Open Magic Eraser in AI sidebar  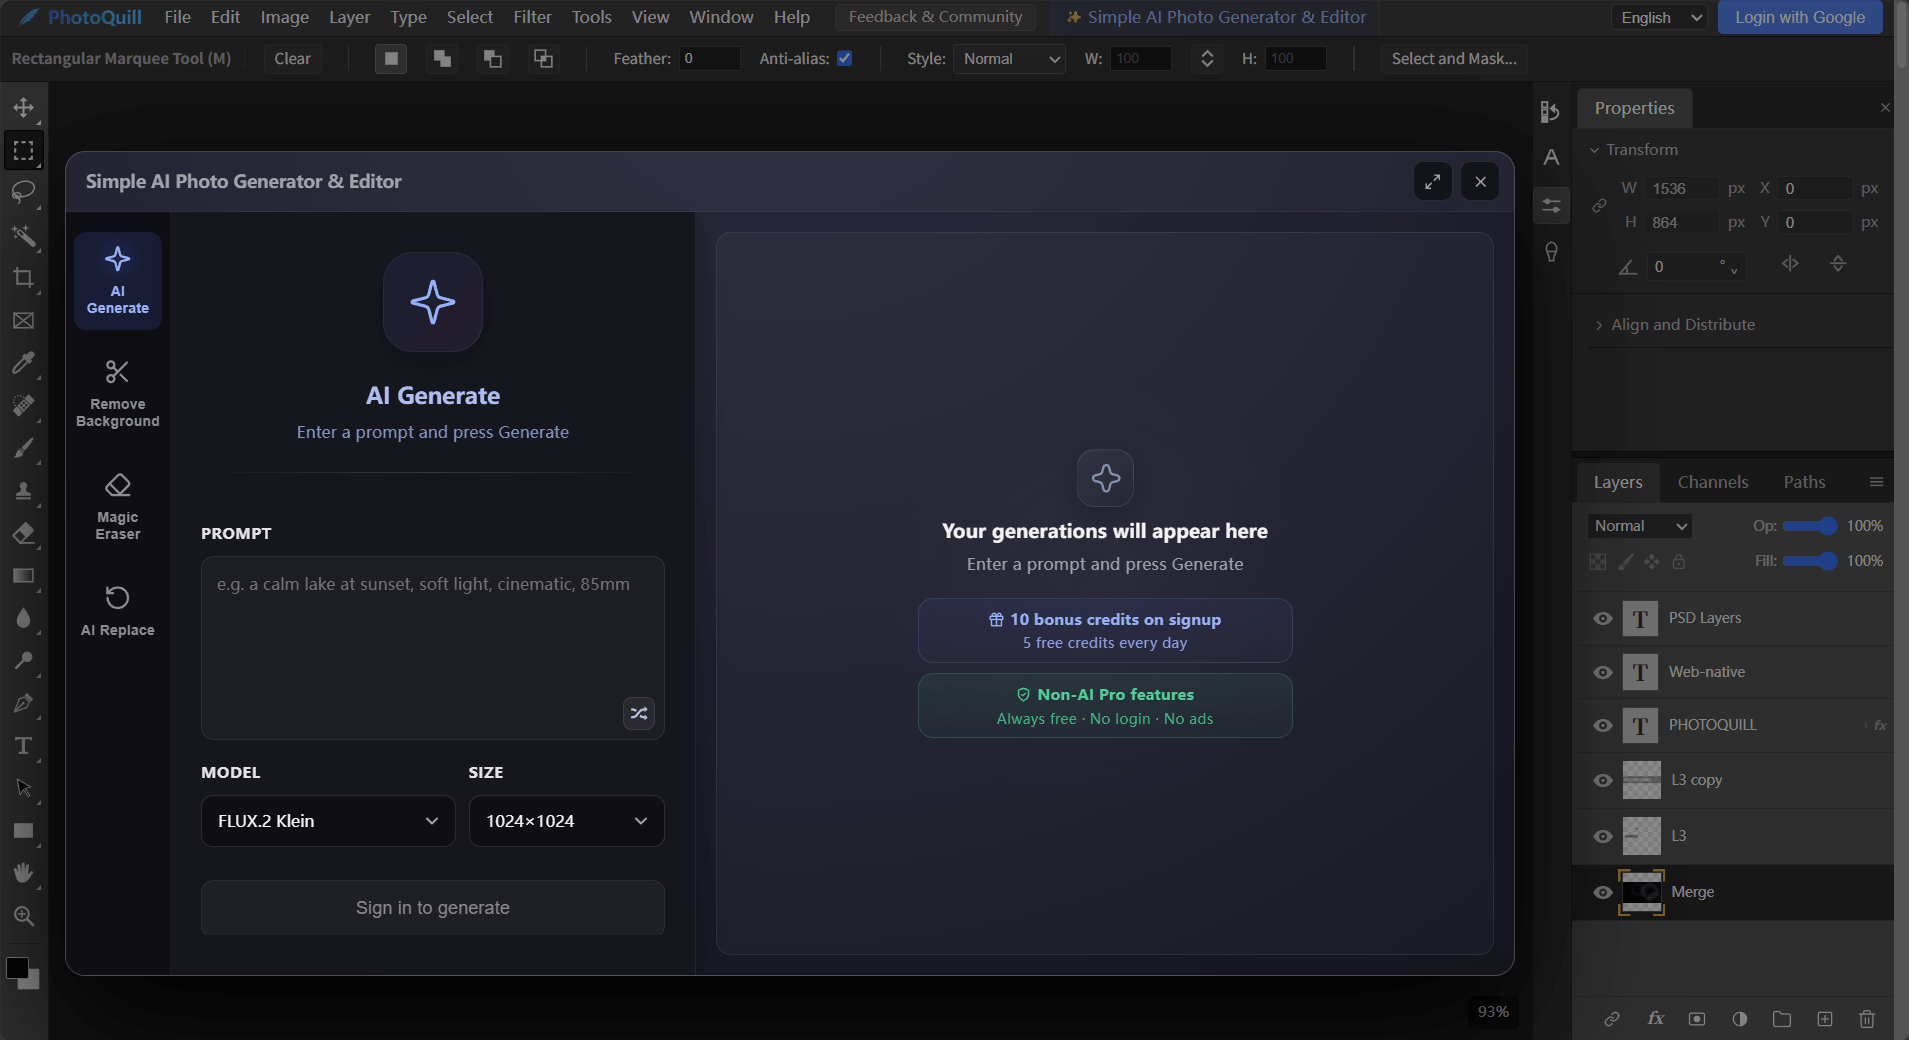(x=118, y=506)
